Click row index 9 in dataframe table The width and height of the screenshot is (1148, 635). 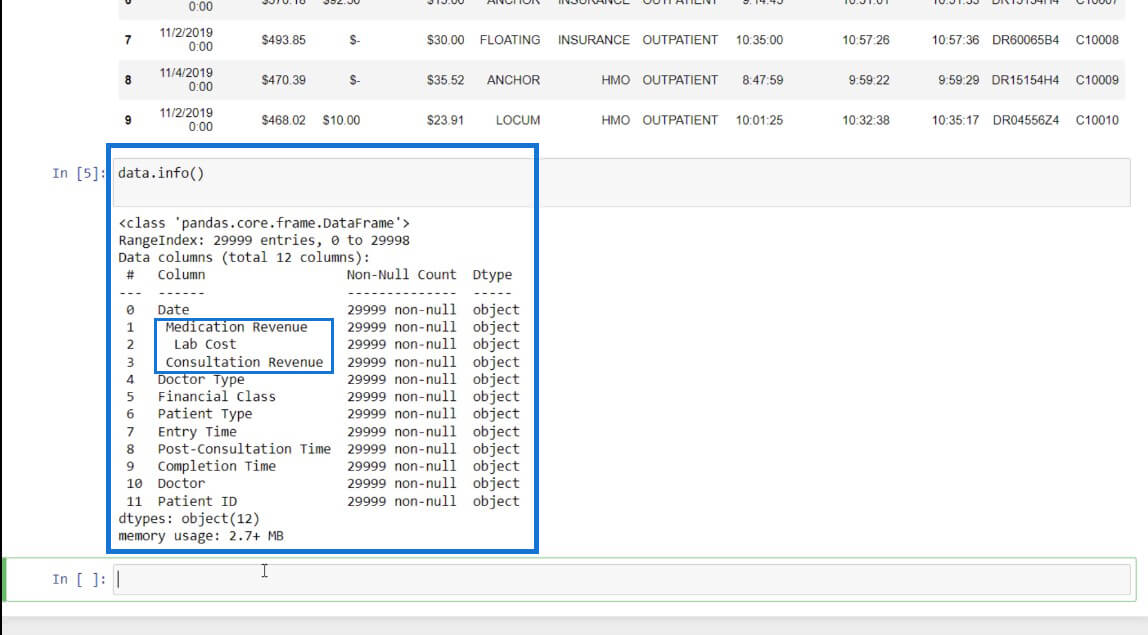point(128,120)
